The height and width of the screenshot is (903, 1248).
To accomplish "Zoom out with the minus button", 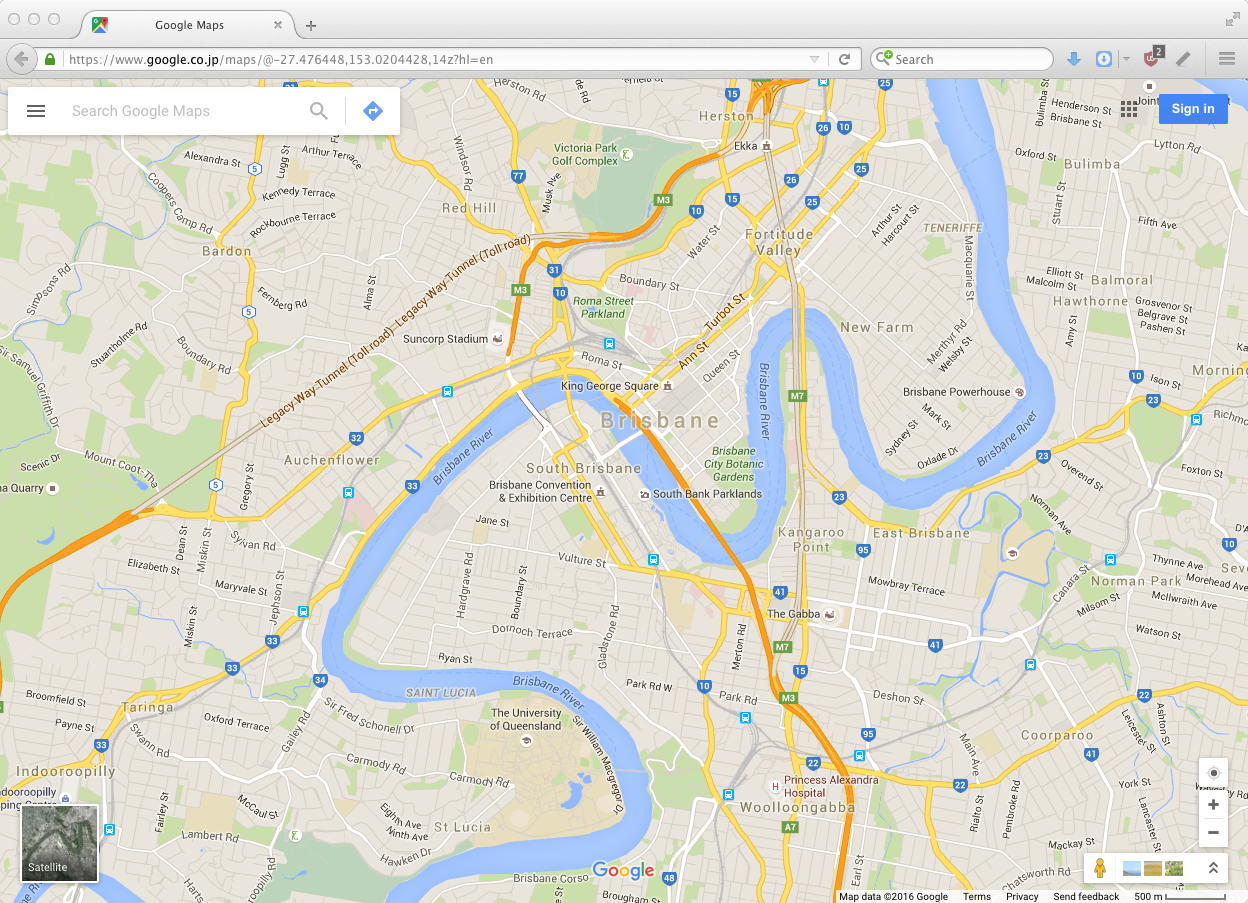I will (1213, 832).
